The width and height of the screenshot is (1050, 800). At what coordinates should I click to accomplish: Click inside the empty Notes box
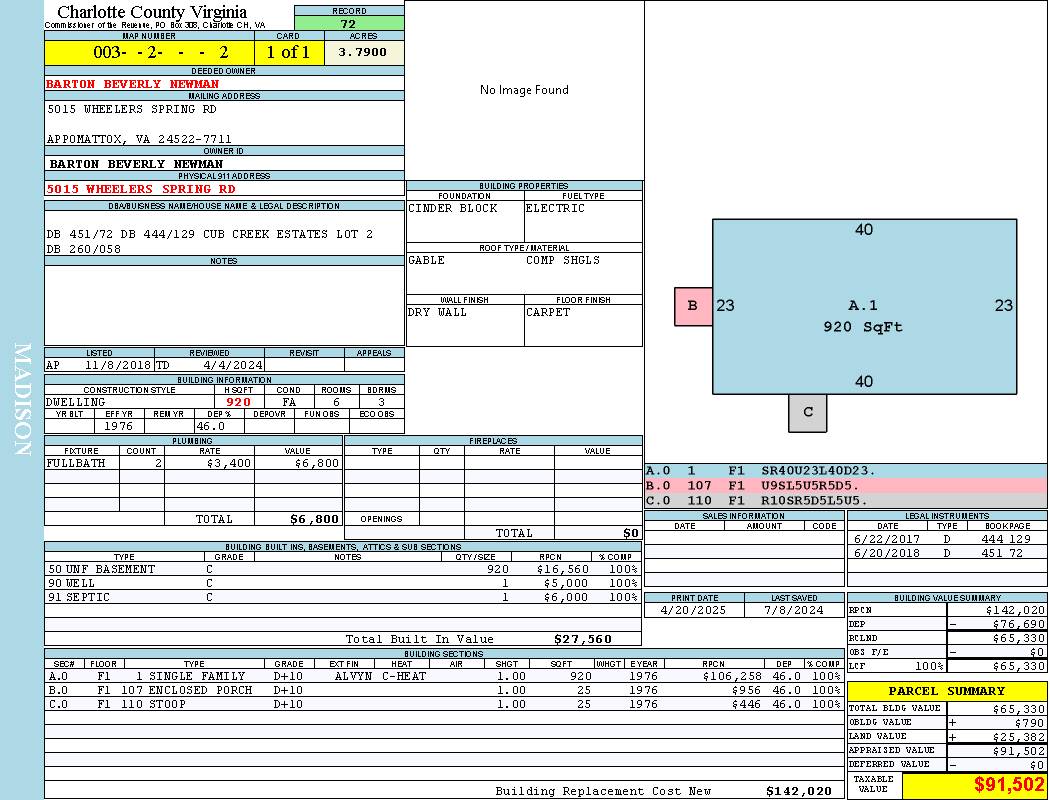click(224, 305)
